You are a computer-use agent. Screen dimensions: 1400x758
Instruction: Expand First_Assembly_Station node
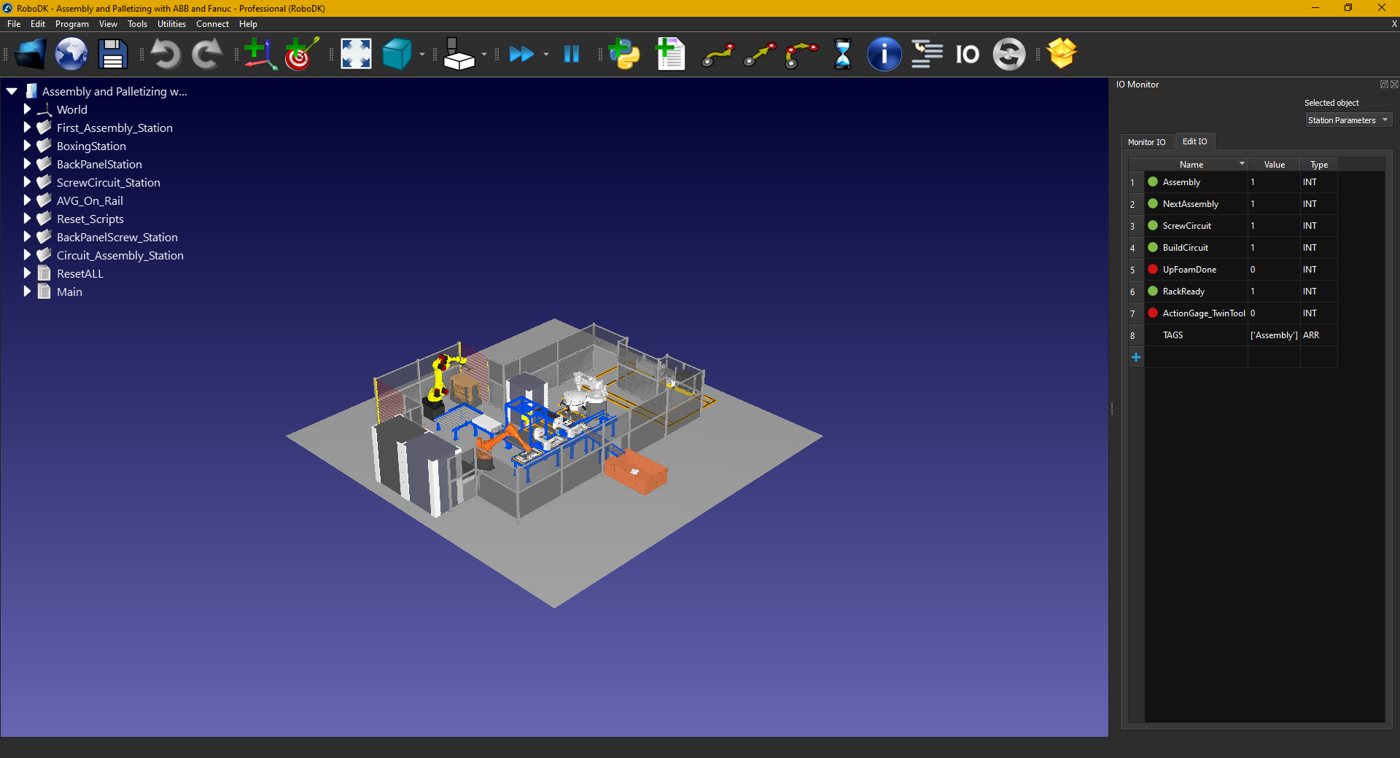pyautogui.click(x=27, y=127)
